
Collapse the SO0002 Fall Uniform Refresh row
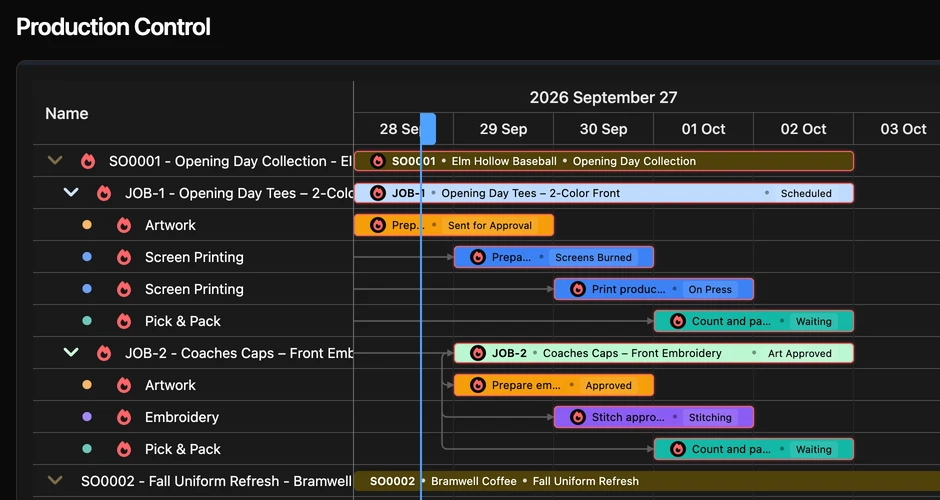[55, 480]
